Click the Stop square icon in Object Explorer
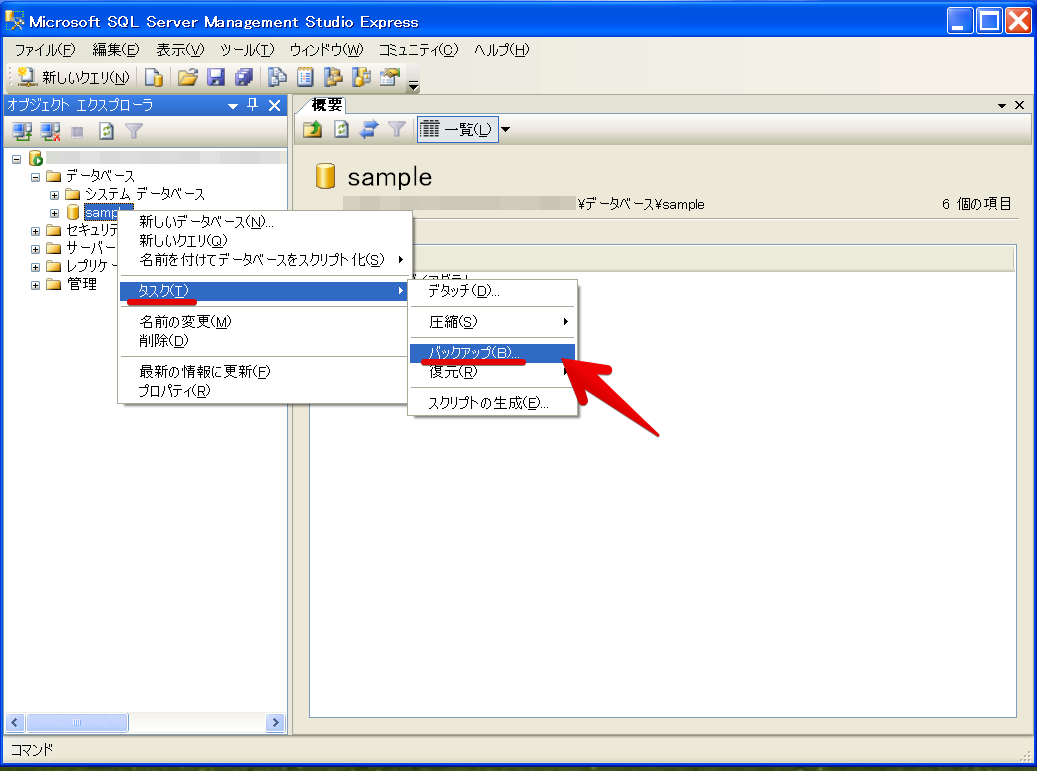The width and height of the screenshot is (1037, 771). [x=77, y=132]
